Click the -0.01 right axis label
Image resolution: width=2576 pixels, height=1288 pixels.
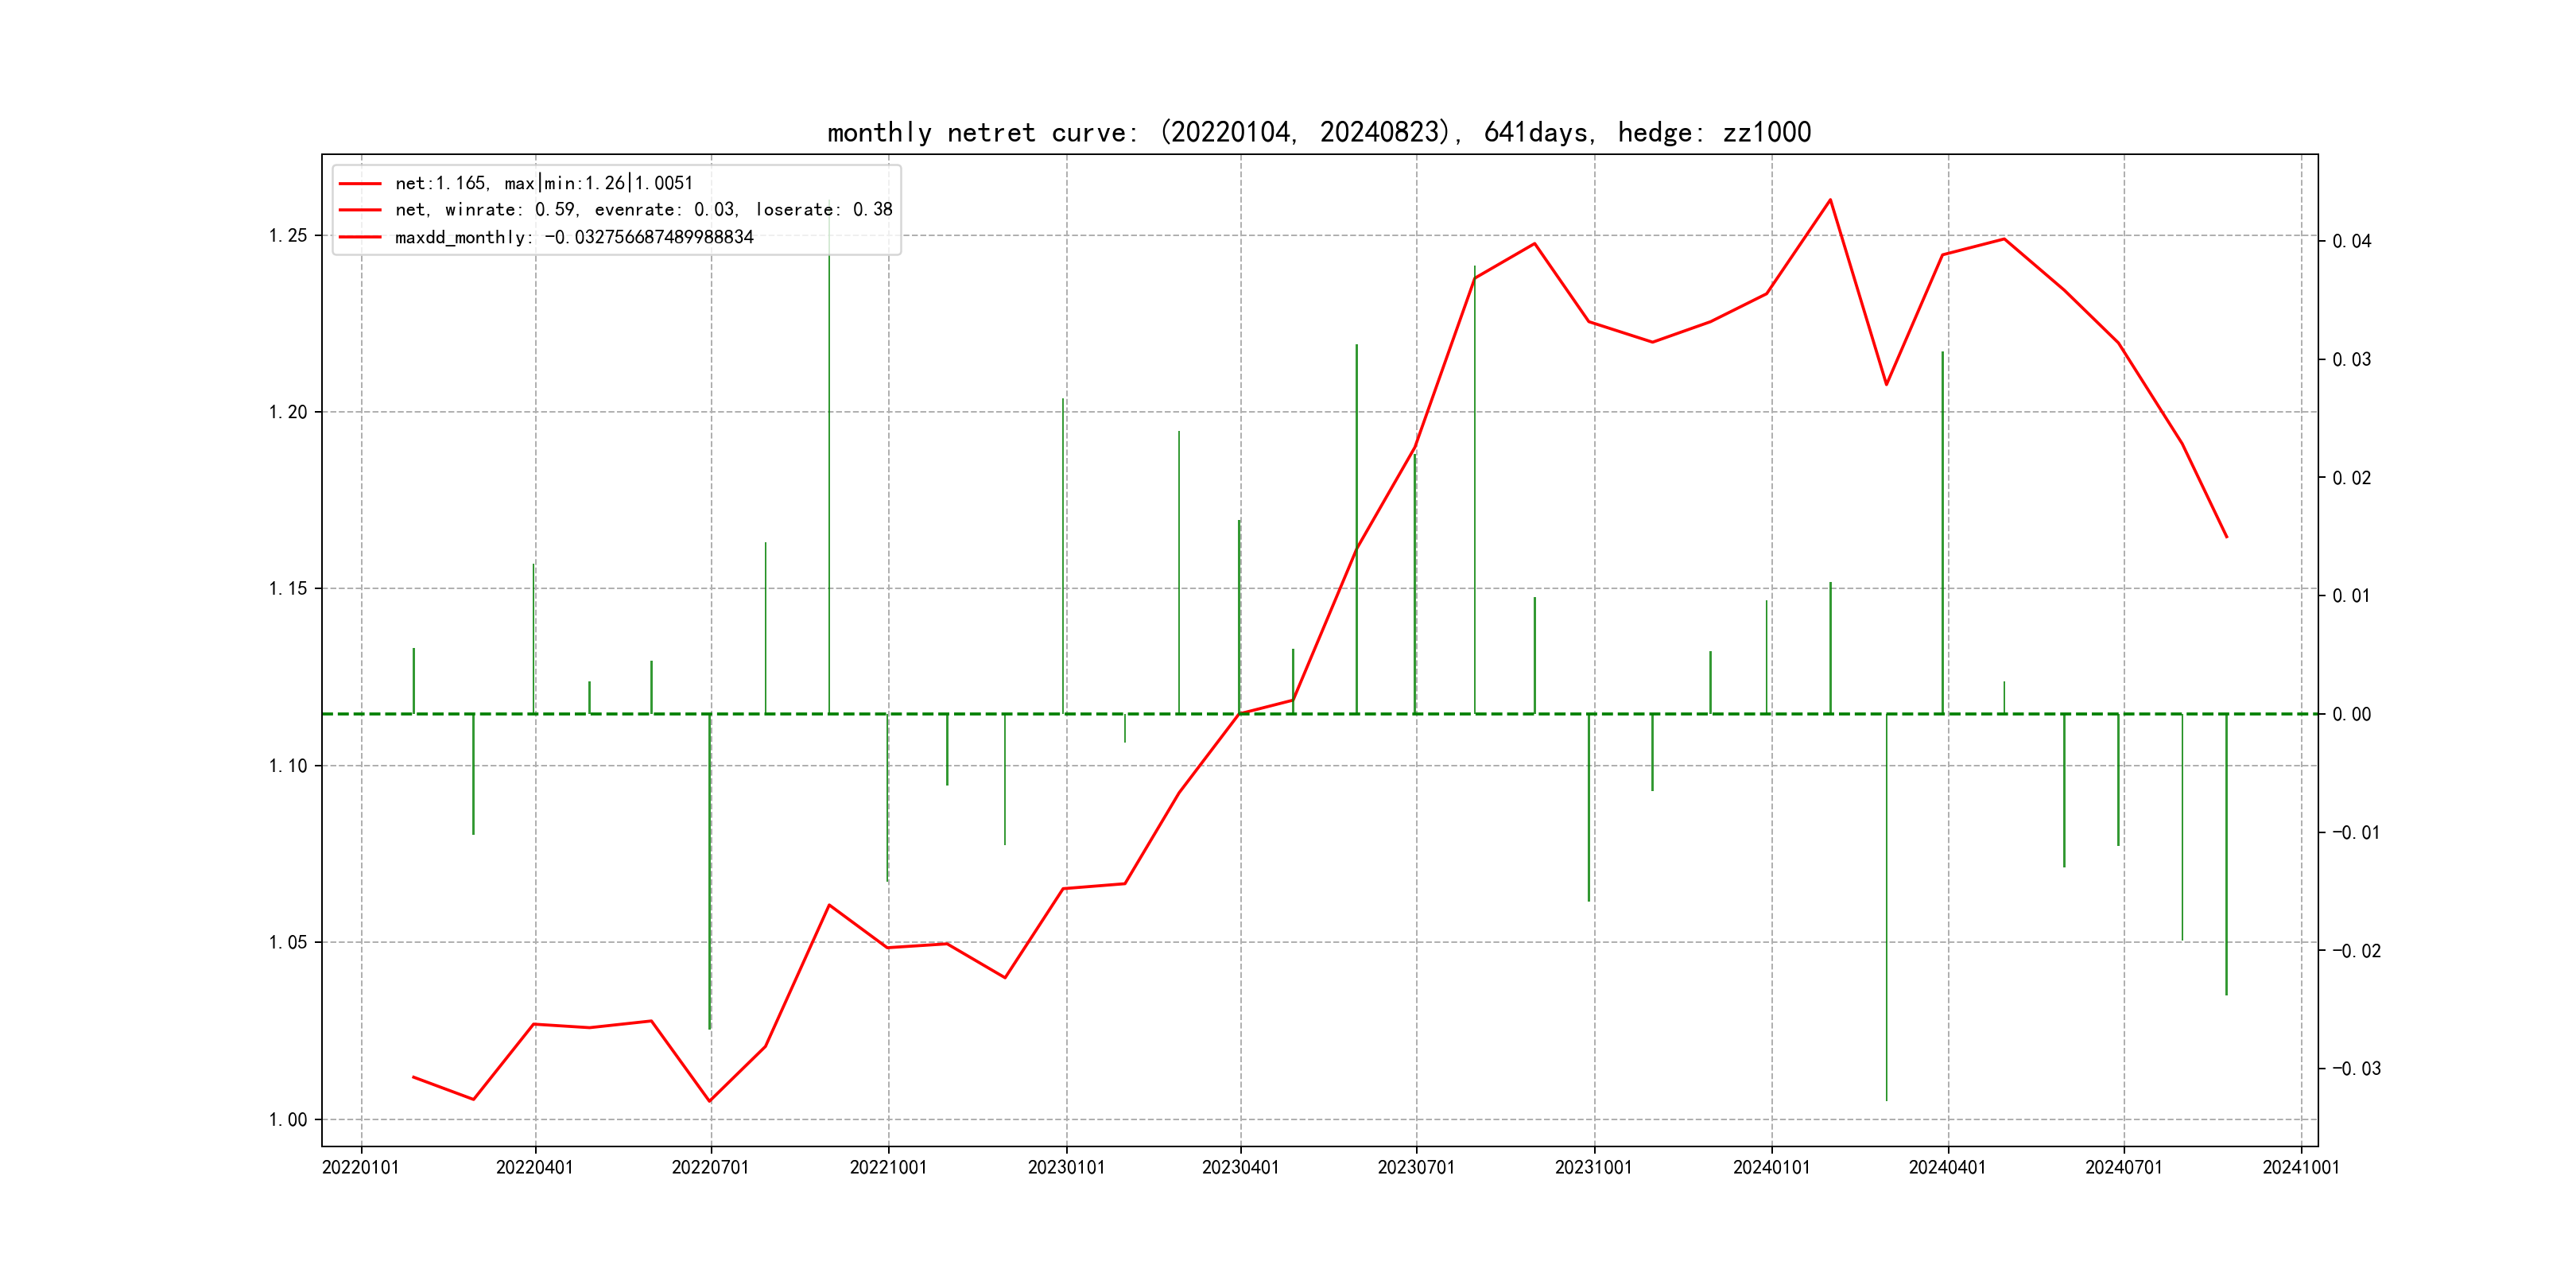[x=2355, y=833]
